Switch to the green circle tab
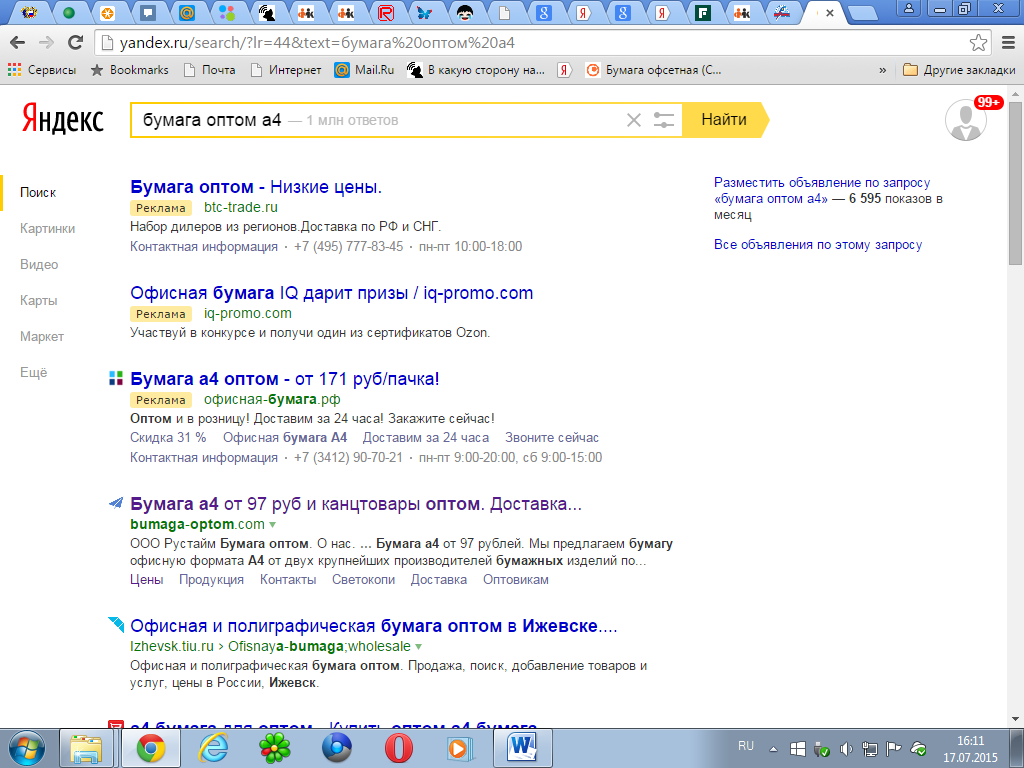The image size is (1024, 768). pyautogui.click(x=68, y=12)
